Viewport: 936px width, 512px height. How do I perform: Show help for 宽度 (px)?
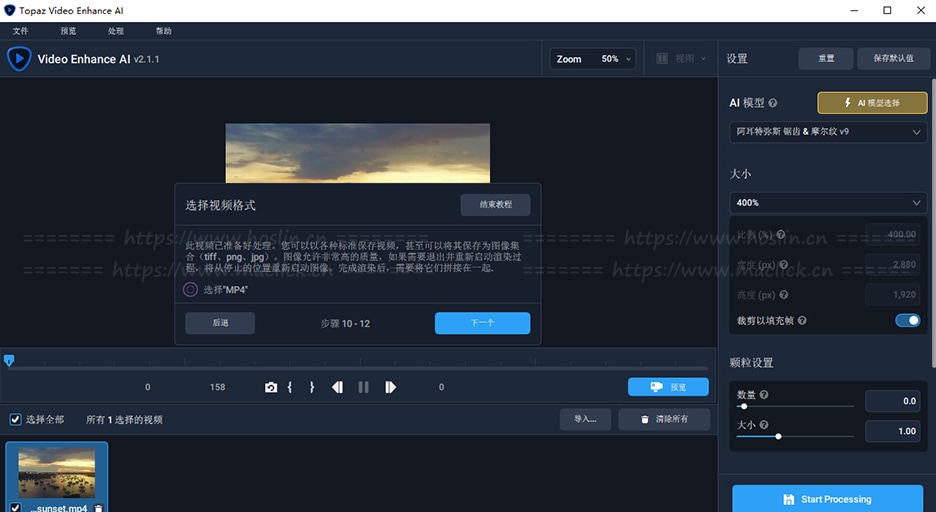click(x=784, y=264)
